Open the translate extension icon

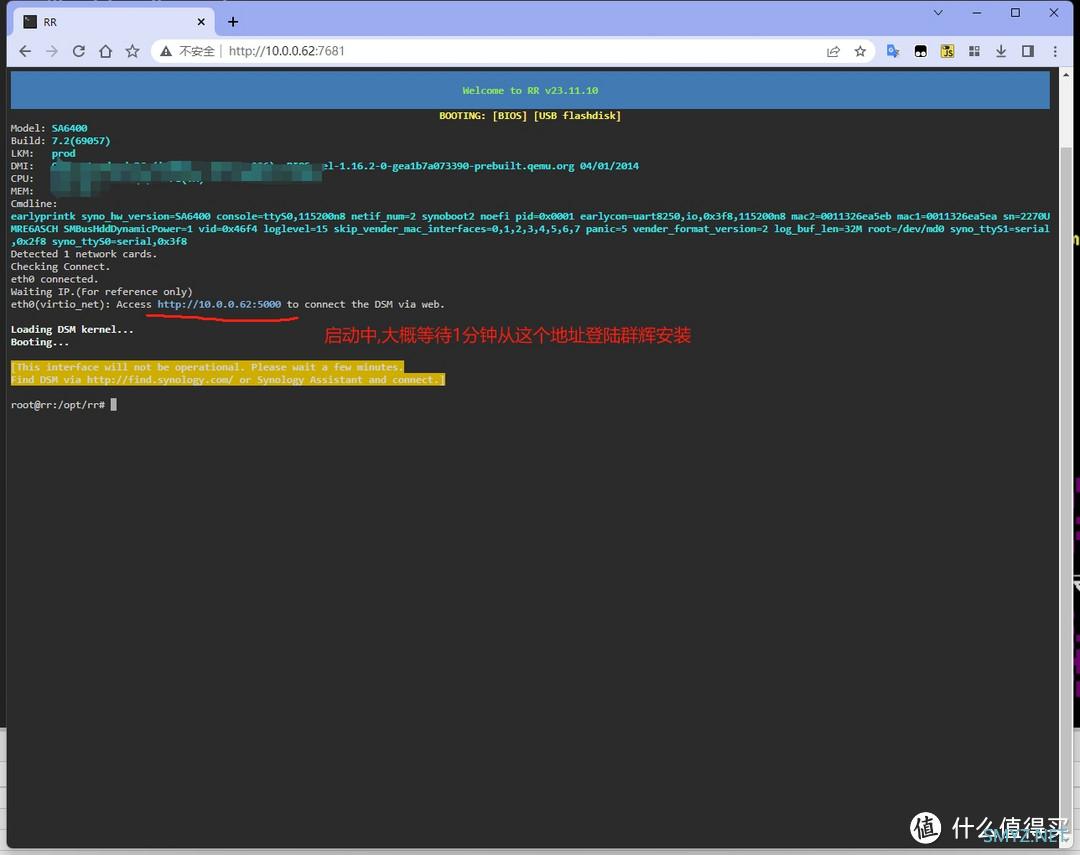coord(893,51)
